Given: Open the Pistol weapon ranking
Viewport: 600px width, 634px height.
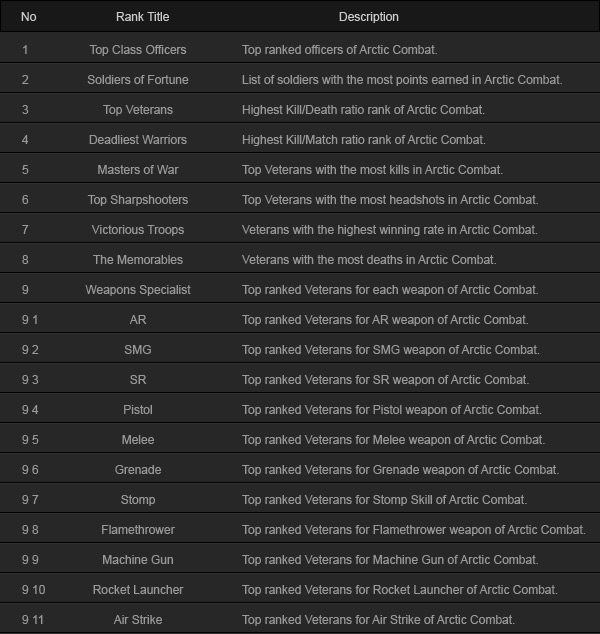Looking at the screenshot, I should click(x=138, y=409).
